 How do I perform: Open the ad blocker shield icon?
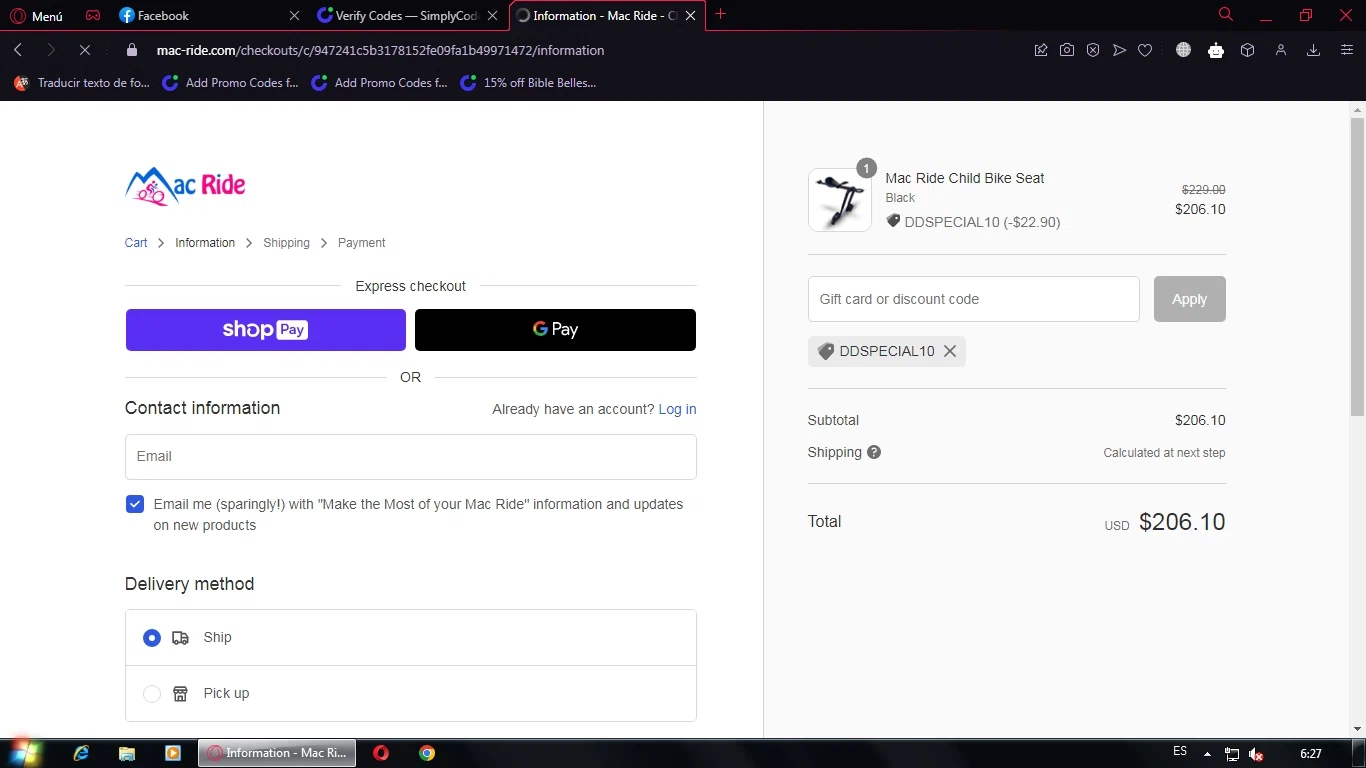click(x=1093, y=50)
